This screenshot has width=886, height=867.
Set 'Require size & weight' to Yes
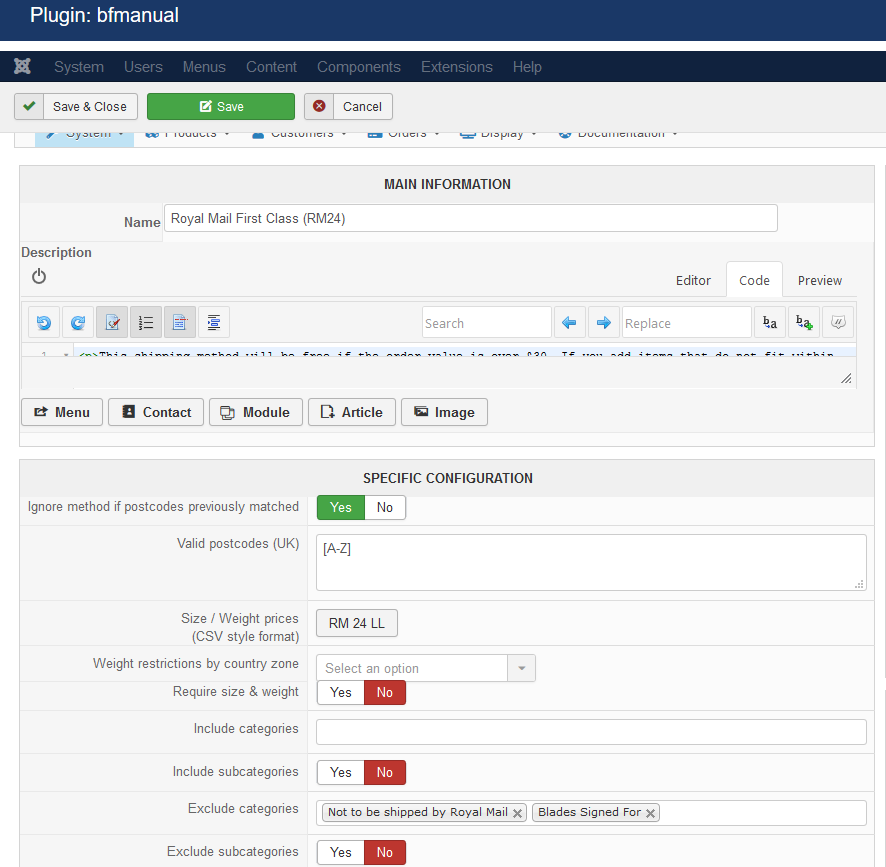coord(341,692)
